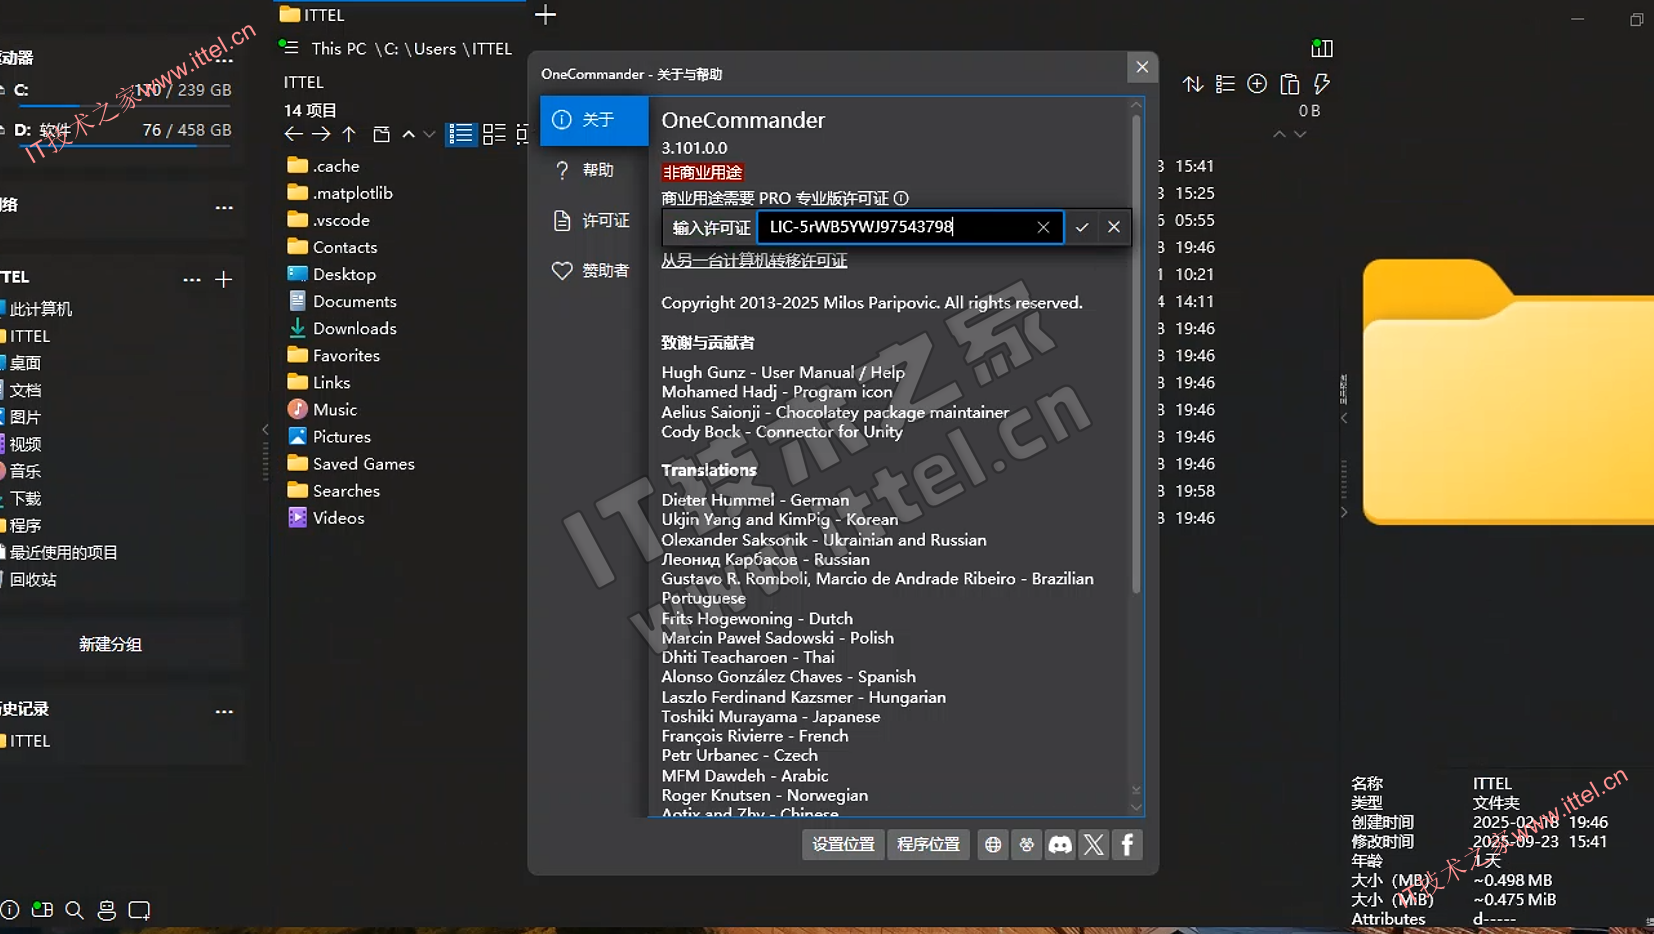Switch to the tiles layout view
Image resolution: width=1654 pixels, height=934 pixels.
(x=494, y=134)
